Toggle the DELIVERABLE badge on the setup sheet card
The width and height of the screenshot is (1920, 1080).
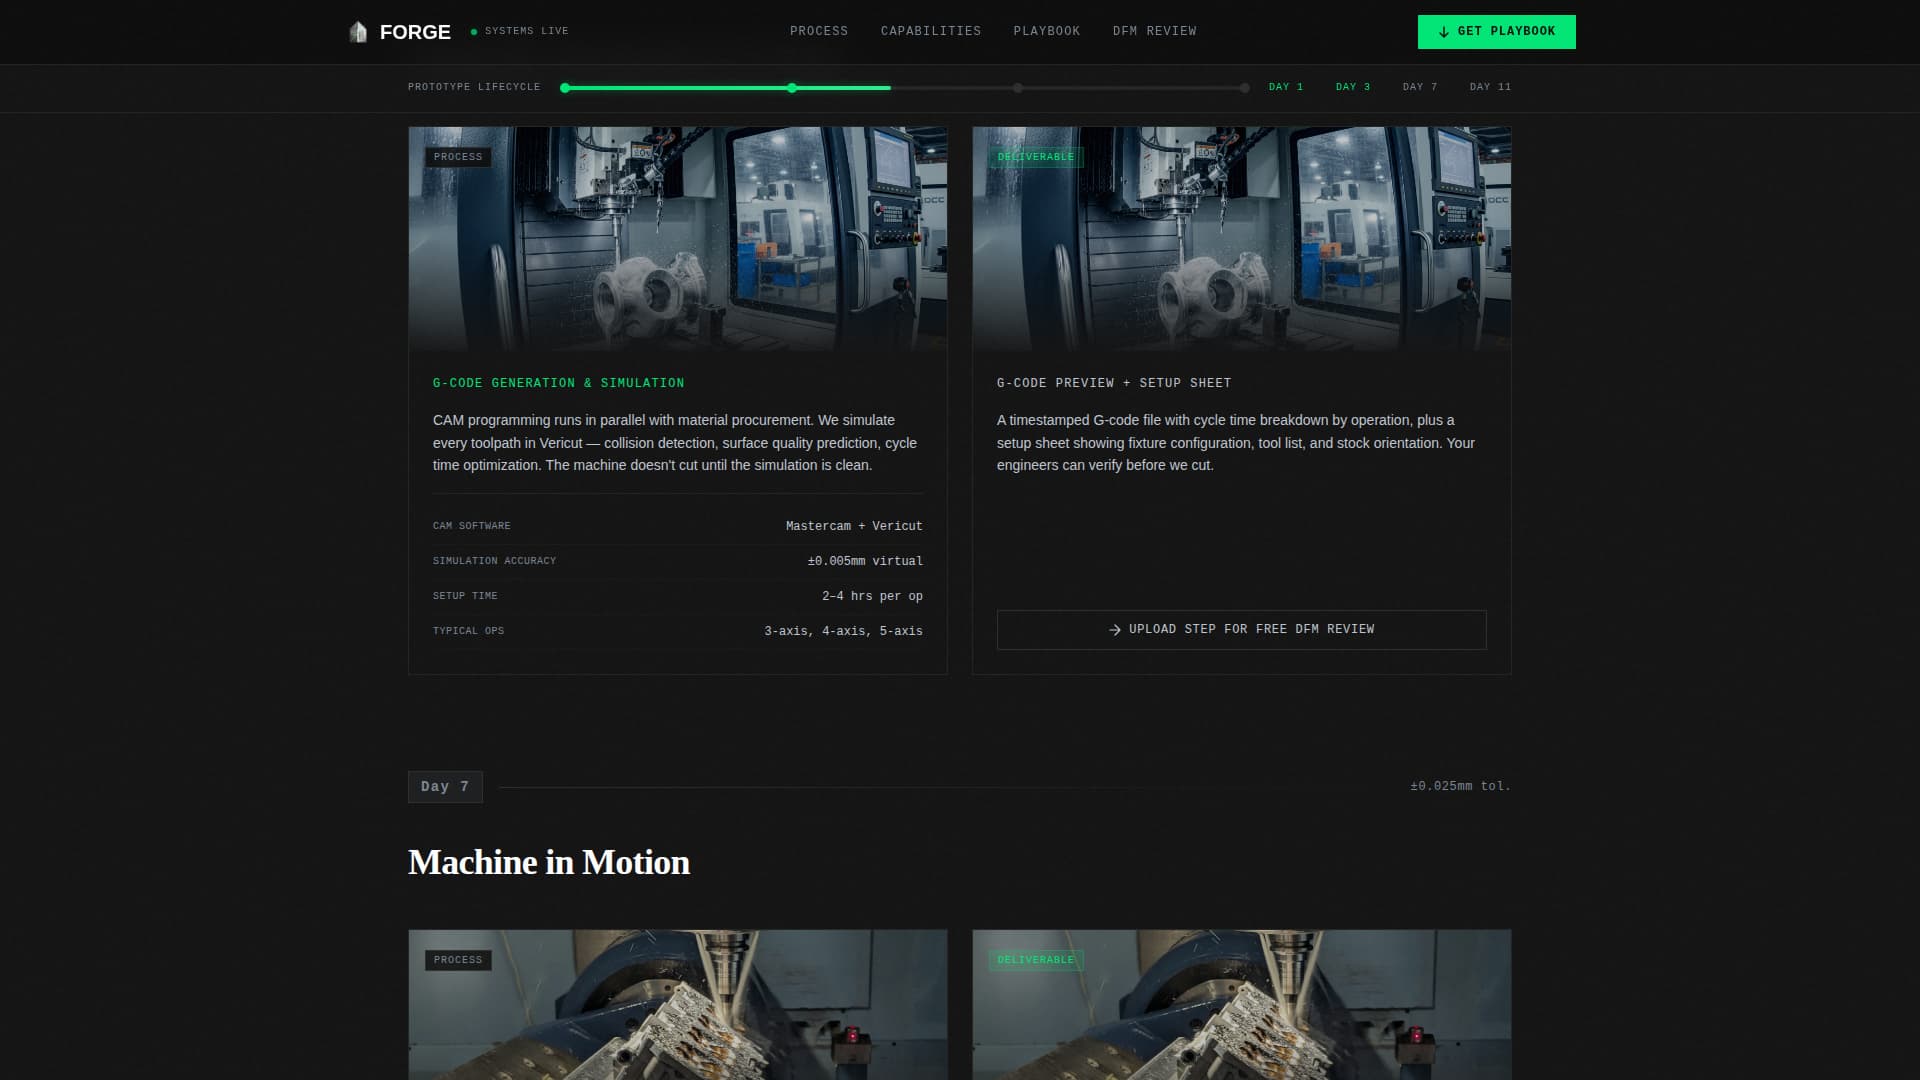pyautogui.click(x=1036, y=157)
